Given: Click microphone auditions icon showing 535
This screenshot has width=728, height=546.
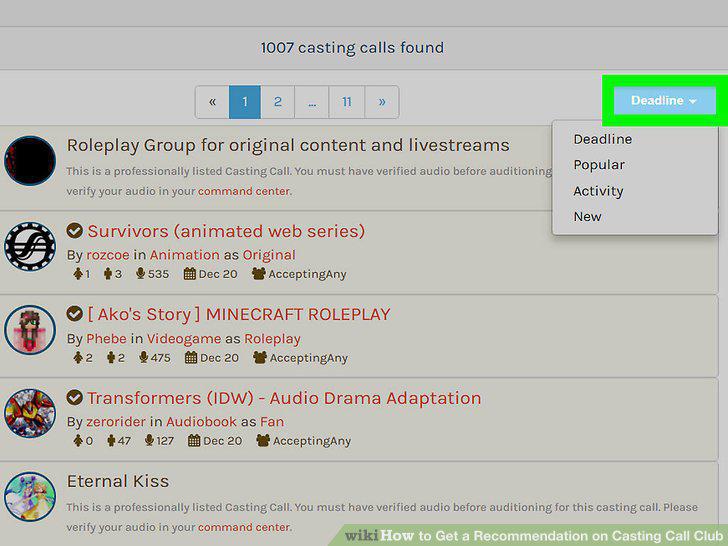Looking at the screenshot, I should 140,273.
